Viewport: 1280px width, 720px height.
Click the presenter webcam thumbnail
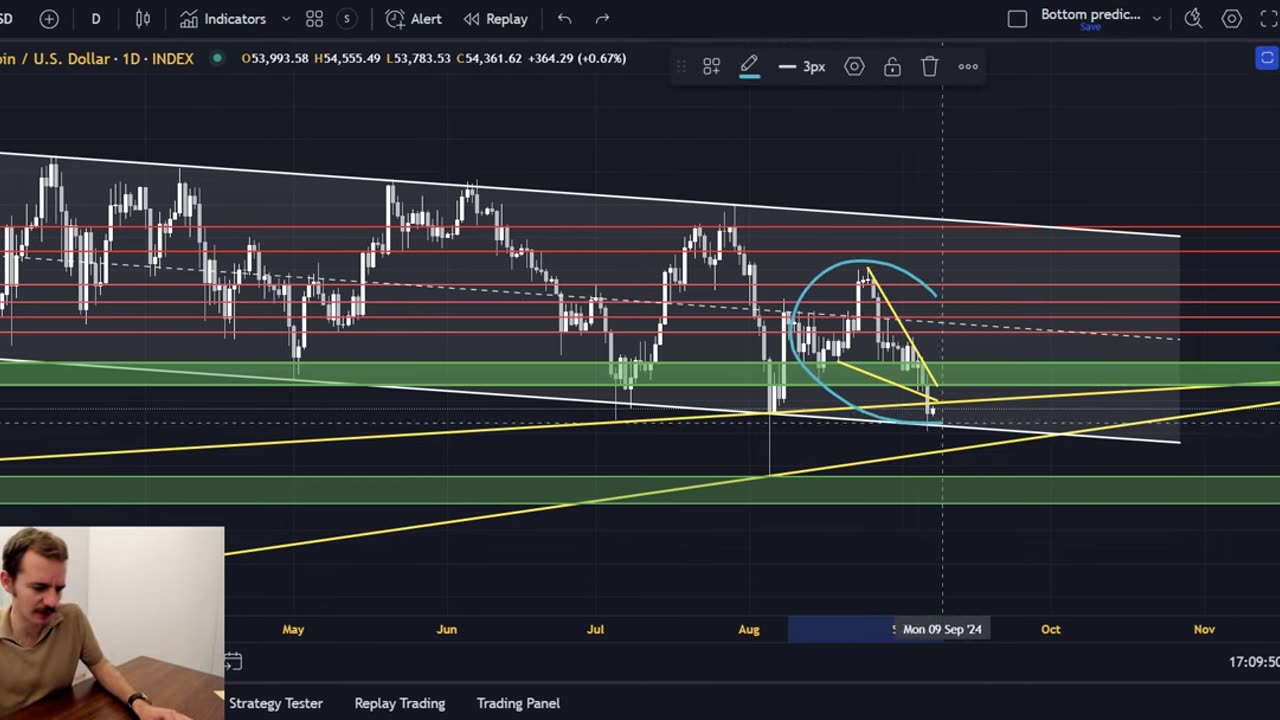(x=112, y=623)
